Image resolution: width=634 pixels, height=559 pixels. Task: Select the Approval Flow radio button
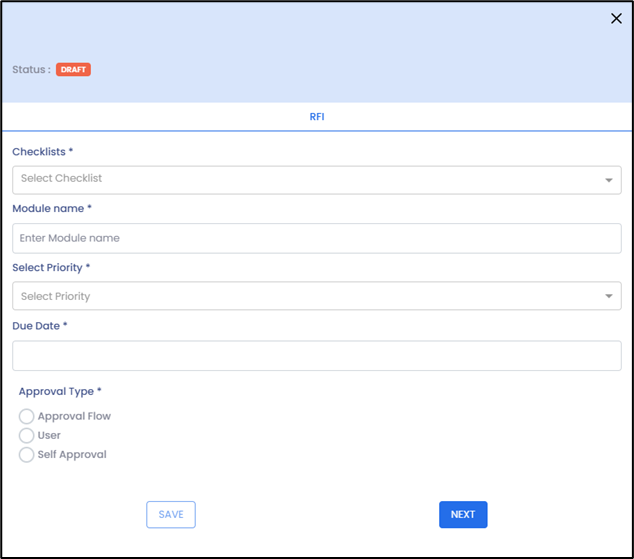[27, 417]
